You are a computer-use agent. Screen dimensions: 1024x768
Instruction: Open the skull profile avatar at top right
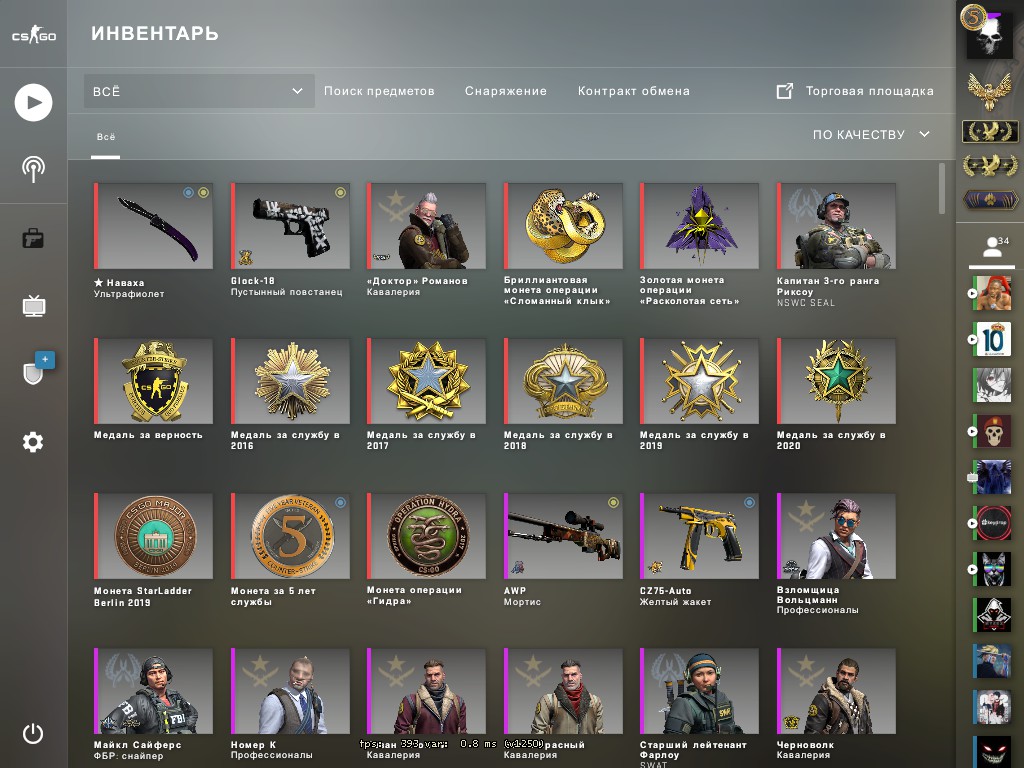coord(989,33)
